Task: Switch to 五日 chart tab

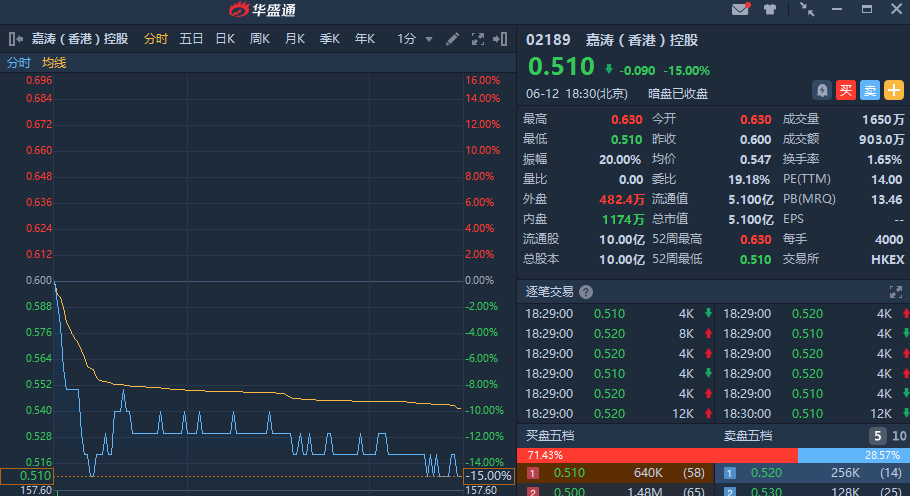Action: [x=191, y=39]
